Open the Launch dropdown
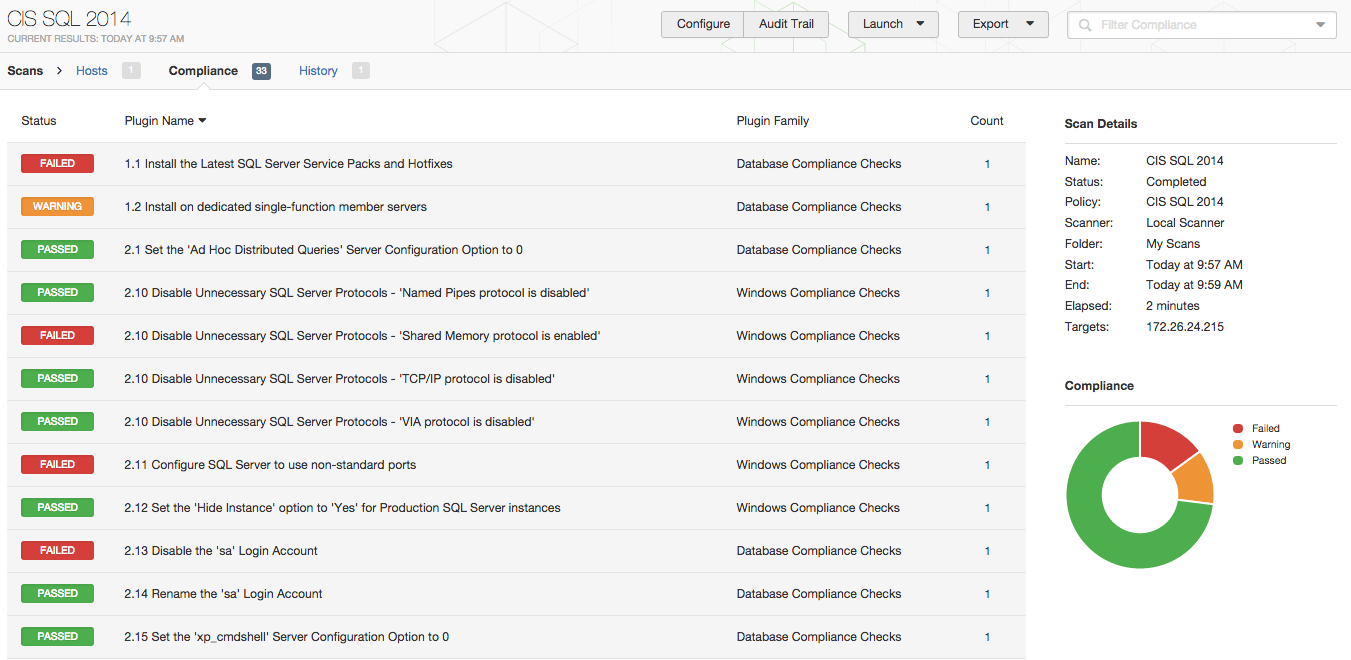Image resolution: width=1351 pixels, height=660 pixels. click(893, 24)
